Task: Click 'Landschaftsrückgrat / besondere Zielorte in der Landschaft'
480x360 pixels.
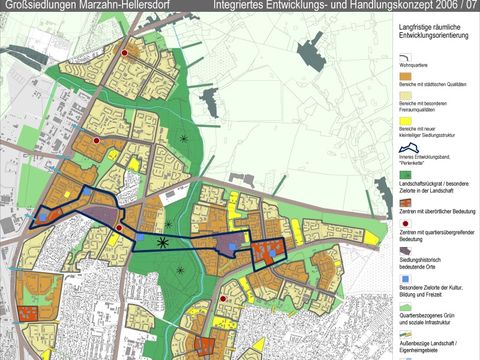Action: pos(434,187)
